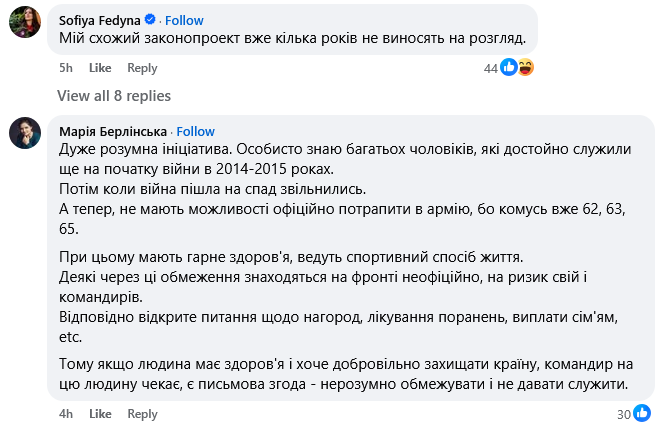
Task: Click the laughing emoji reaction icon
Action: [524, 67]
